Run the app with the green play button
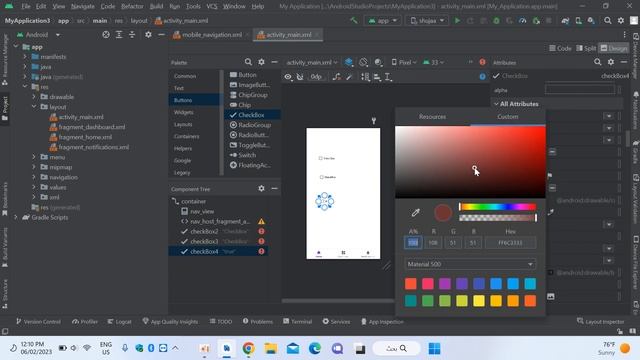The image size is (640, 360). (x=457, y=20)
